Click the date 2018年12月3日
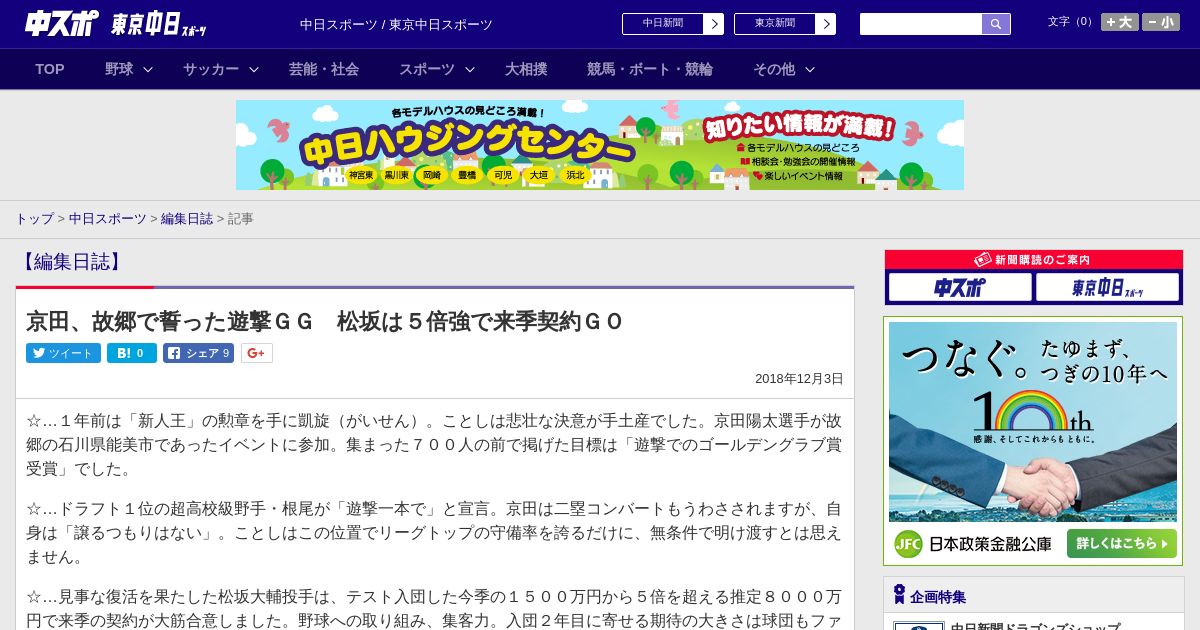The height and width of the screenshot is (630, 1200). (x=799, y=379)
